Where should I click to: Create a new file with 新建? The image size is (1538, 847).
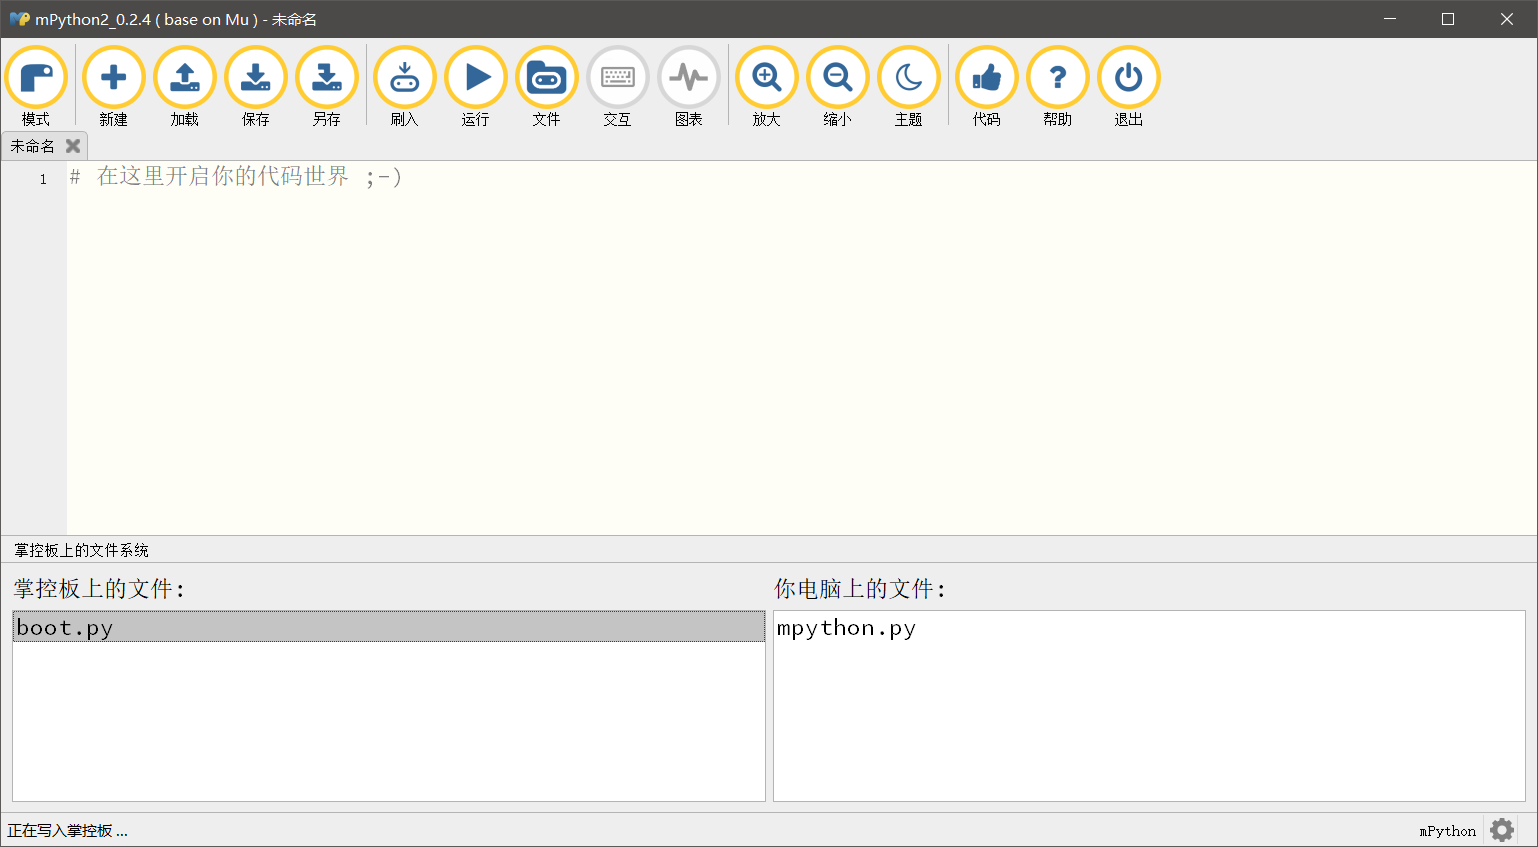tap(114, 87)
